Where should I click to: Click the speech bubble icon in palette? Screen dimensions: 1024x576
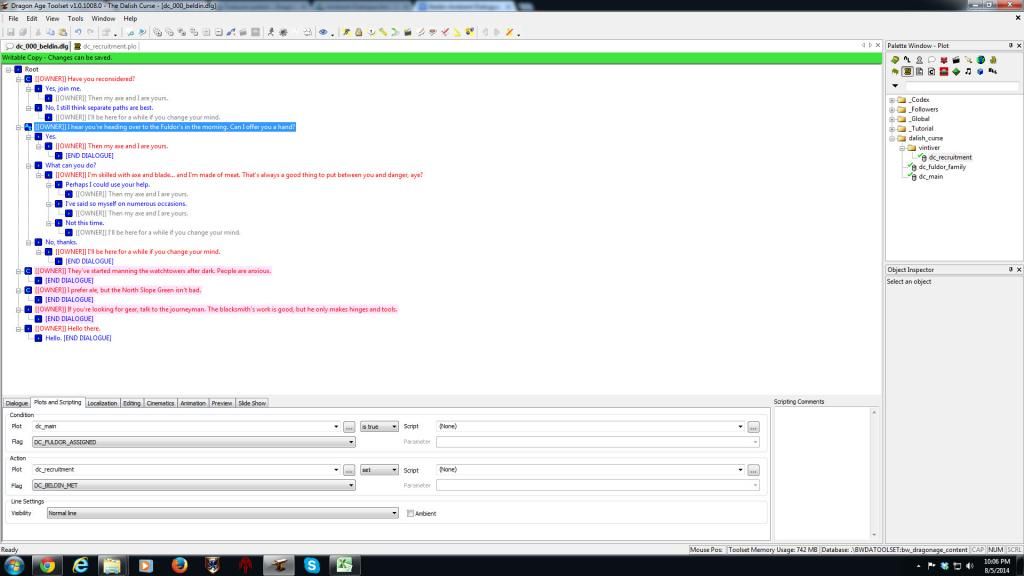pos(932,60)
